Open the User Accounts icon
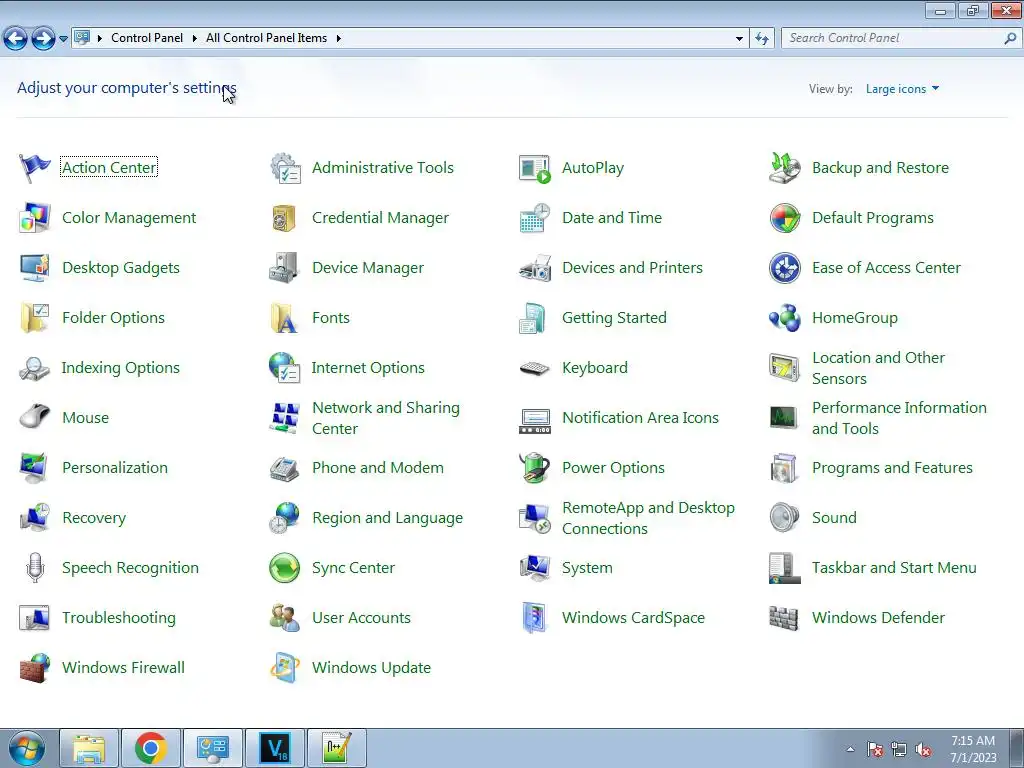Screen dimensions: 1024x768 point(285,618)
